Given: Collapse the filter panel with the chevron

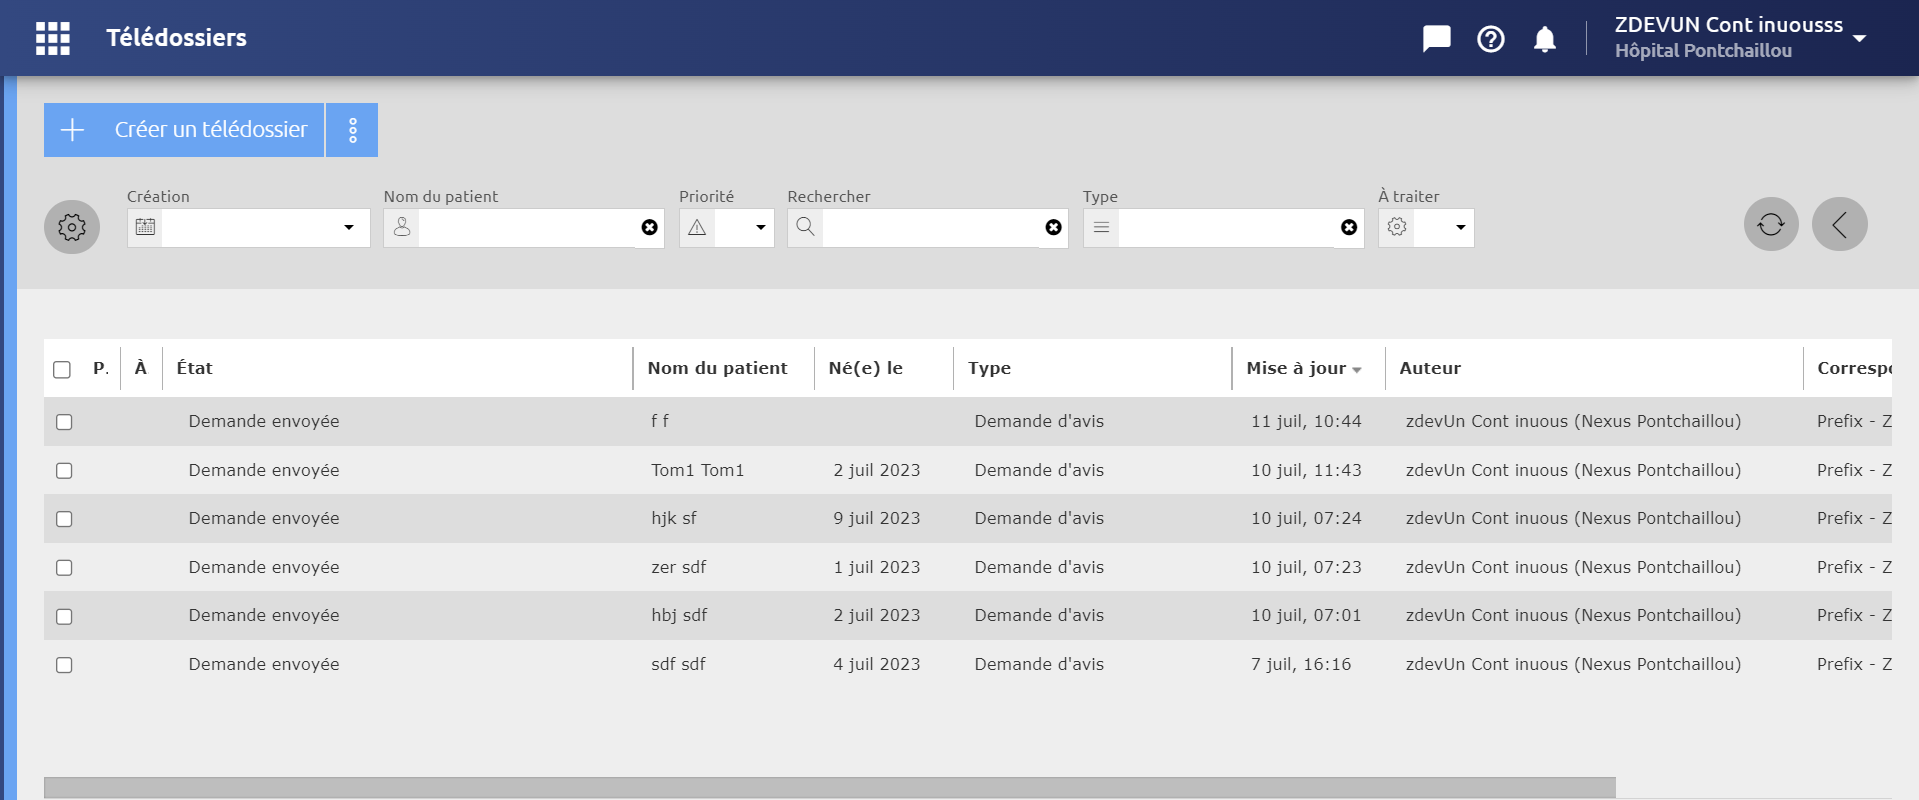Looking at the screenshot, I should (x=1840, y=224).
